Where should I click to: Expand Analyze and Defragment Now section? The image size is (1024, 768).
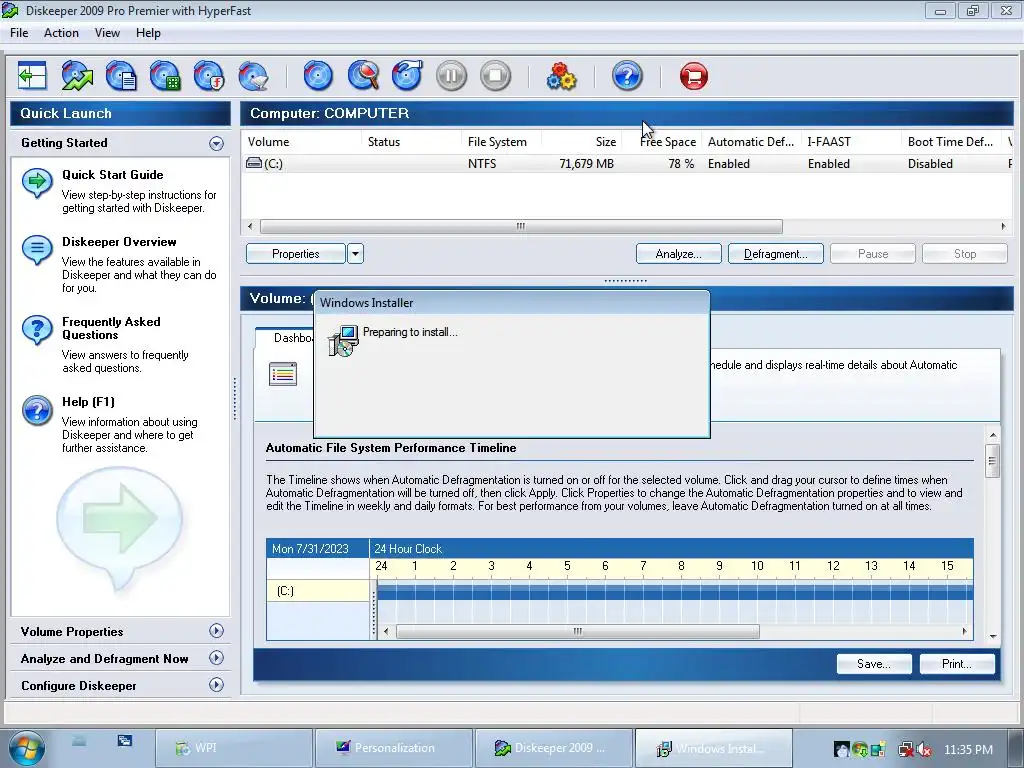216,658
